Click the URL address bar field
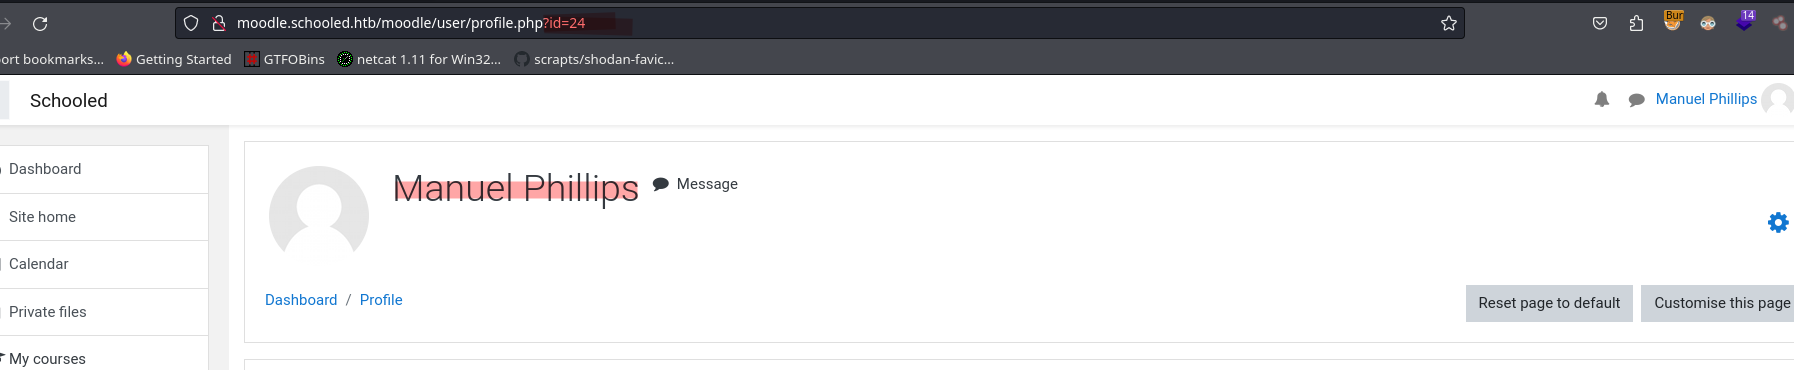Image resolution: width=1794 pixels, height=370 pixels. (820, 23)
